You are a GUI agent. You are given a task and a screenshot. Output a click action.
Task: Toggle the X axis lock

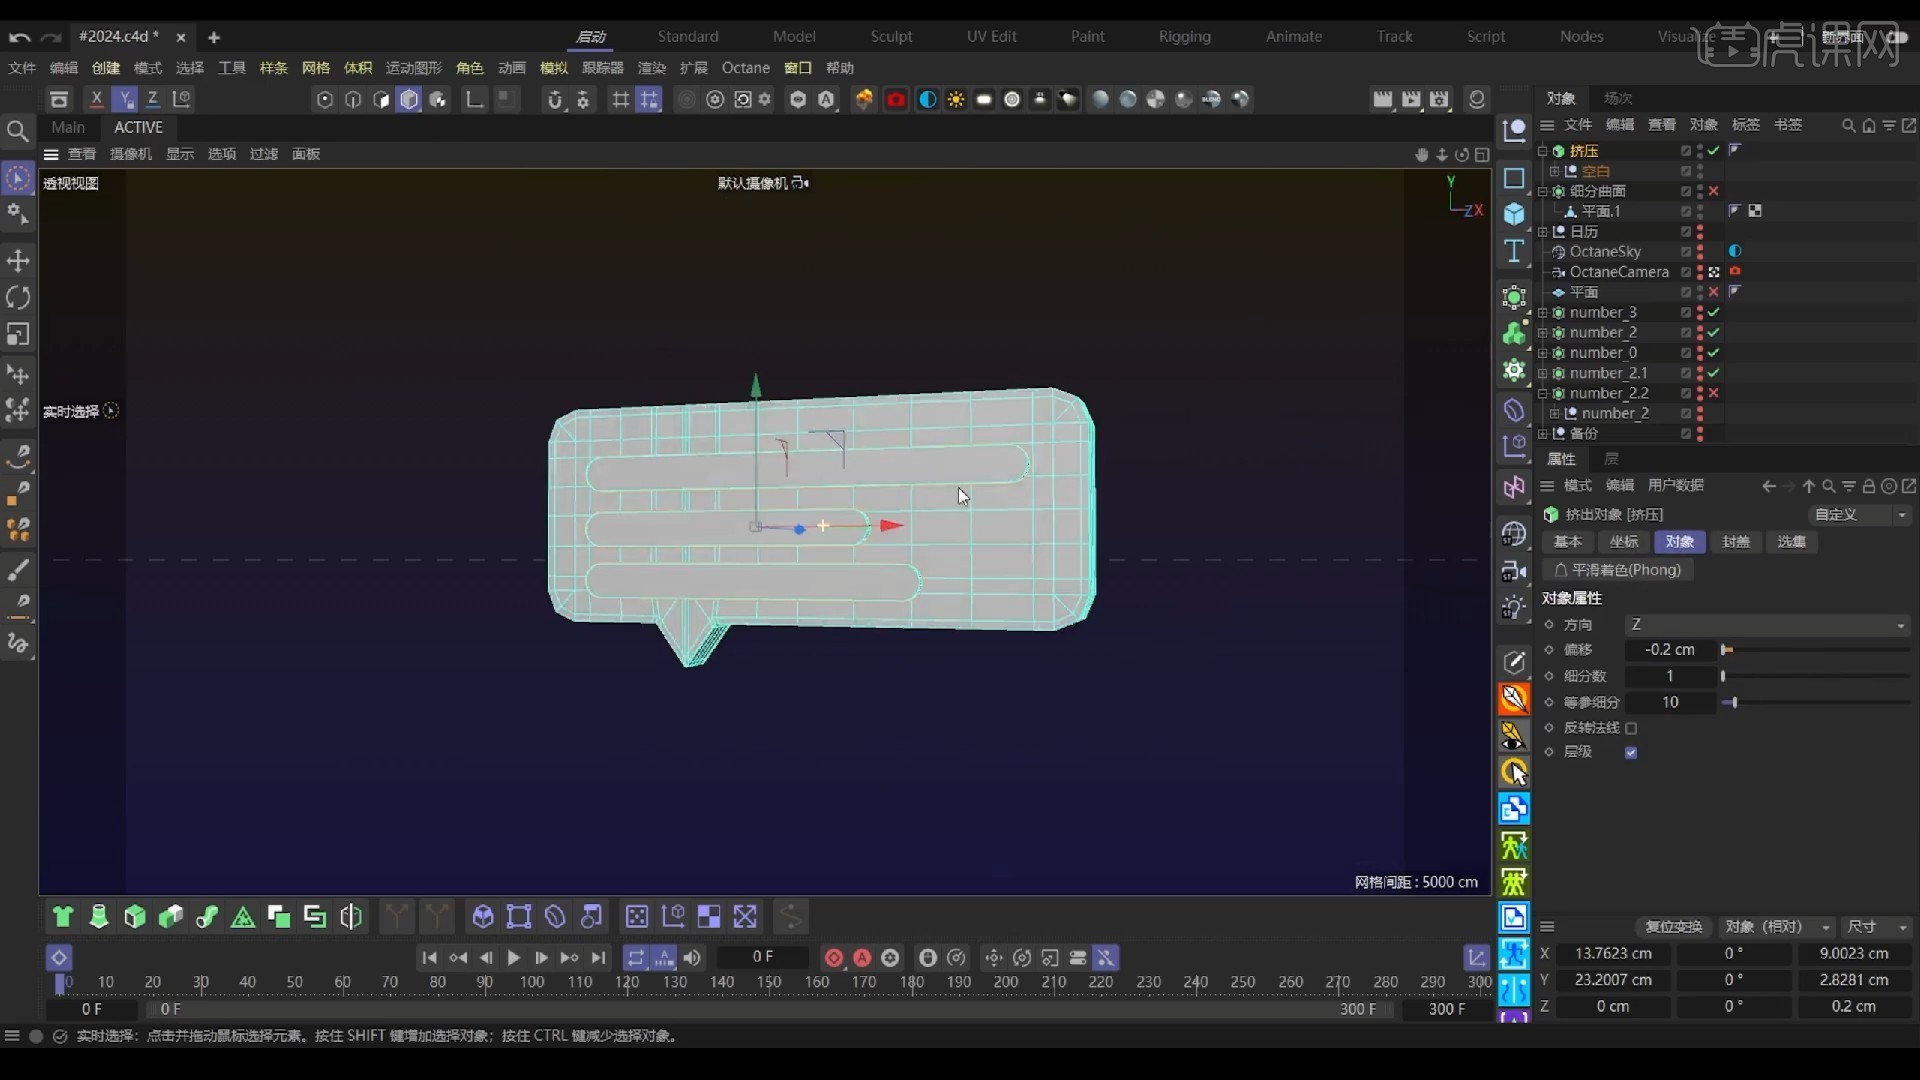(96, 99)
